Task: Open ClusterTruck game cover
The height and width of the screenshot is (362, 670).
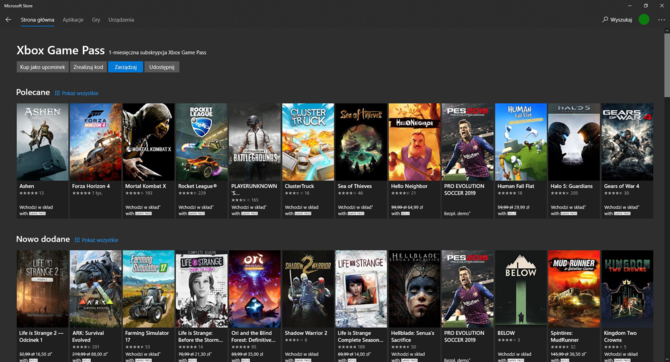Action: pyautogui.click(x=308, y=141)
